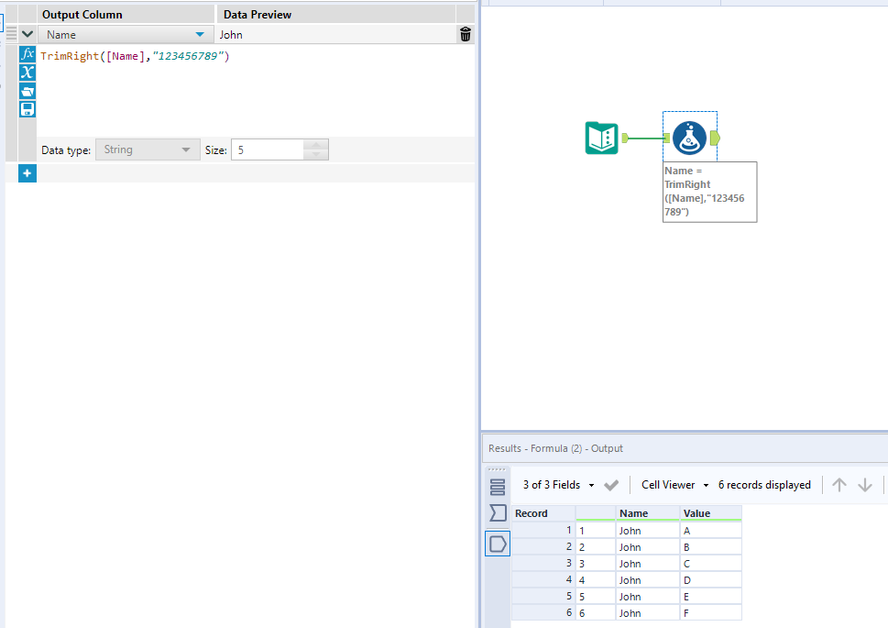Click the Data Preview header
The width and height of the screenshot is (888, 628).
pyautogui.click(x=336, y=14)
